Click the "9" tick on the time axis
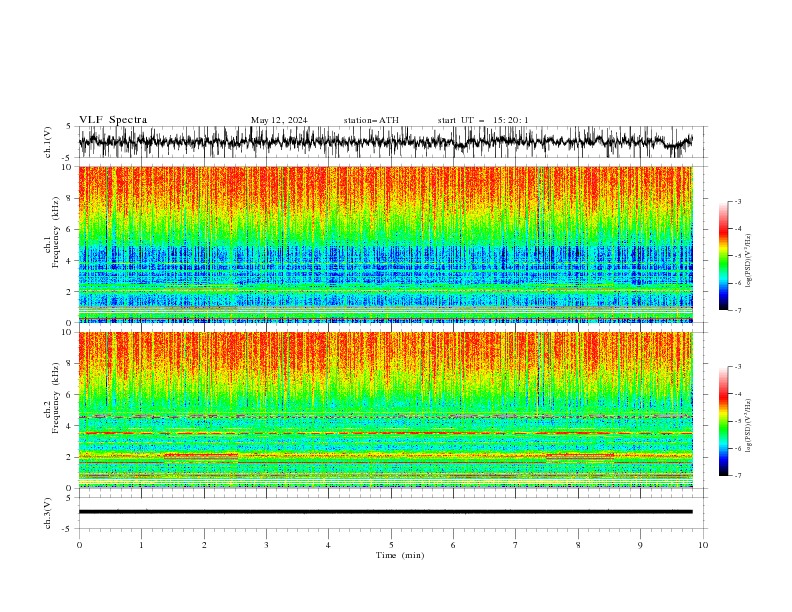The width and height of the screenshot is (792, 612). 640,545
